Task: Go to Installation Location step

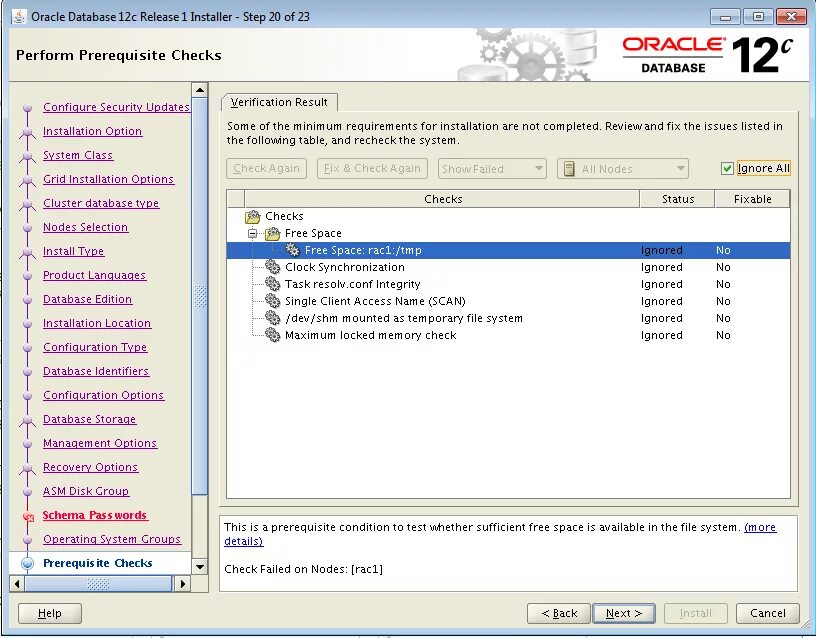Action: [97, 323]
